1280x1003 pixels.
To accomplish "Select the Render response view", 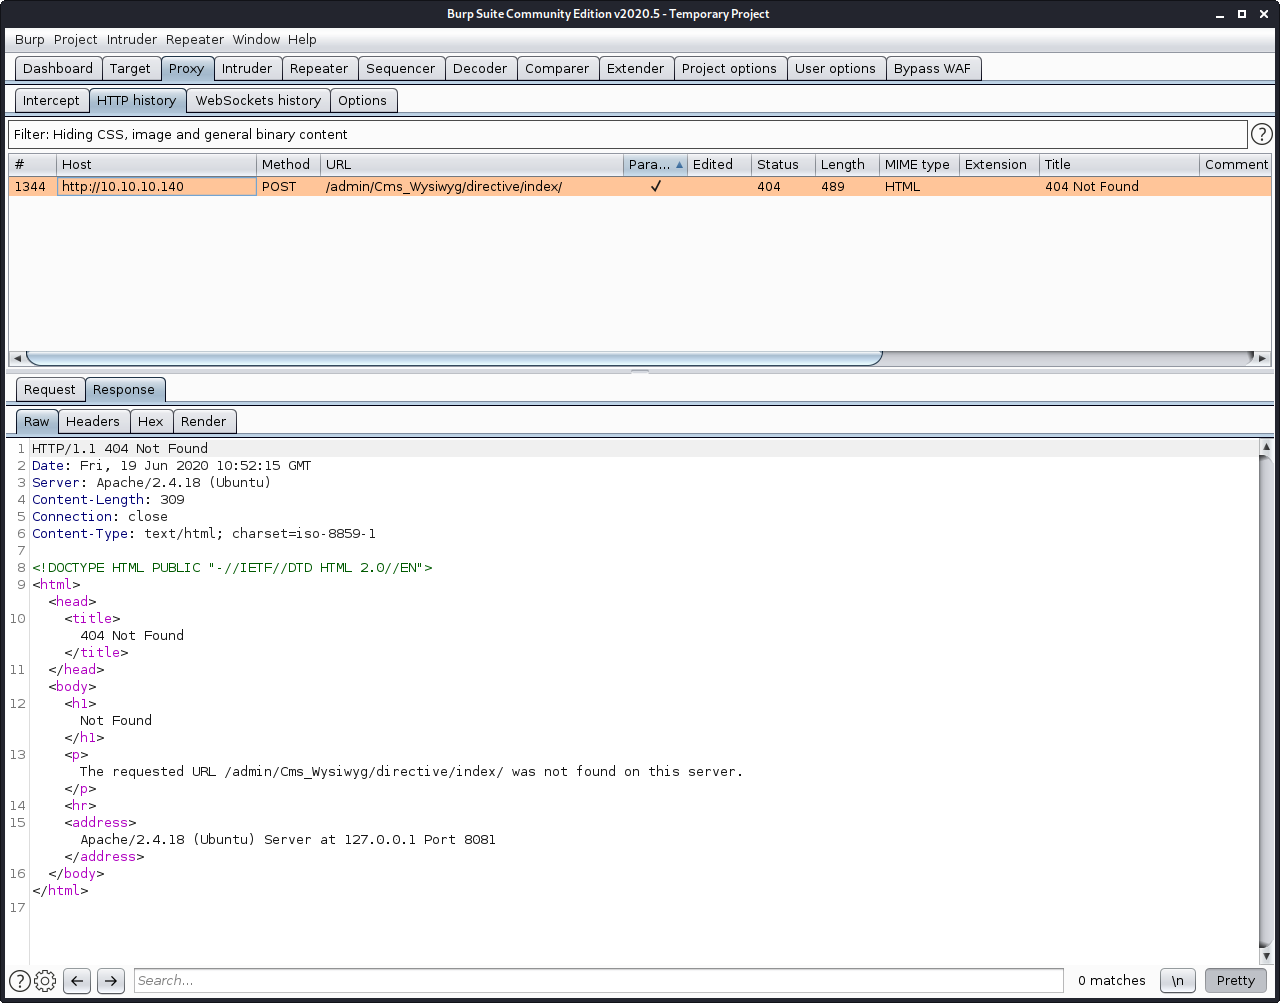I will pos(204,422).
